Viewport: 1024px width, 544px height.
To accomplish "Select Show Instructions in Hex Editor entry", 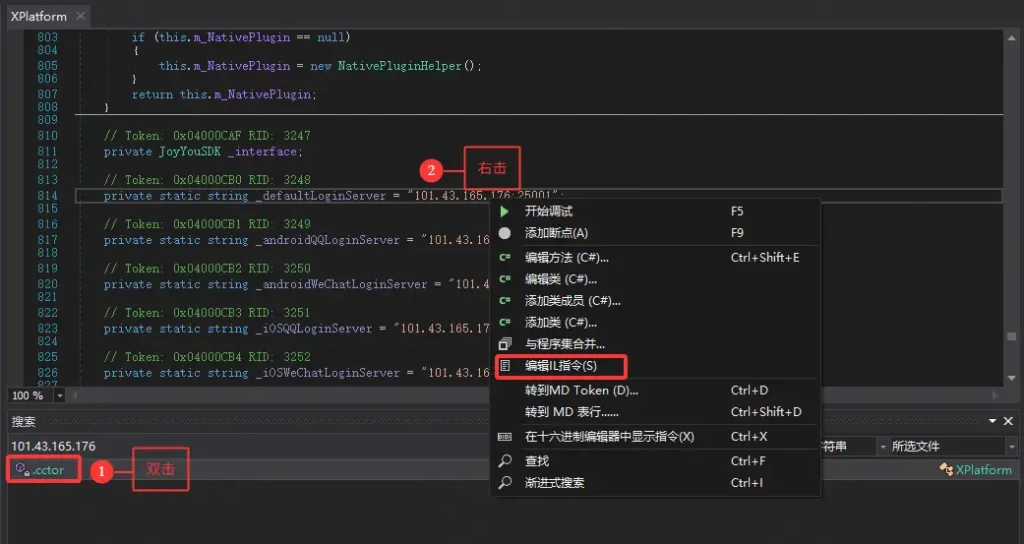I will (x=655, y=437).
